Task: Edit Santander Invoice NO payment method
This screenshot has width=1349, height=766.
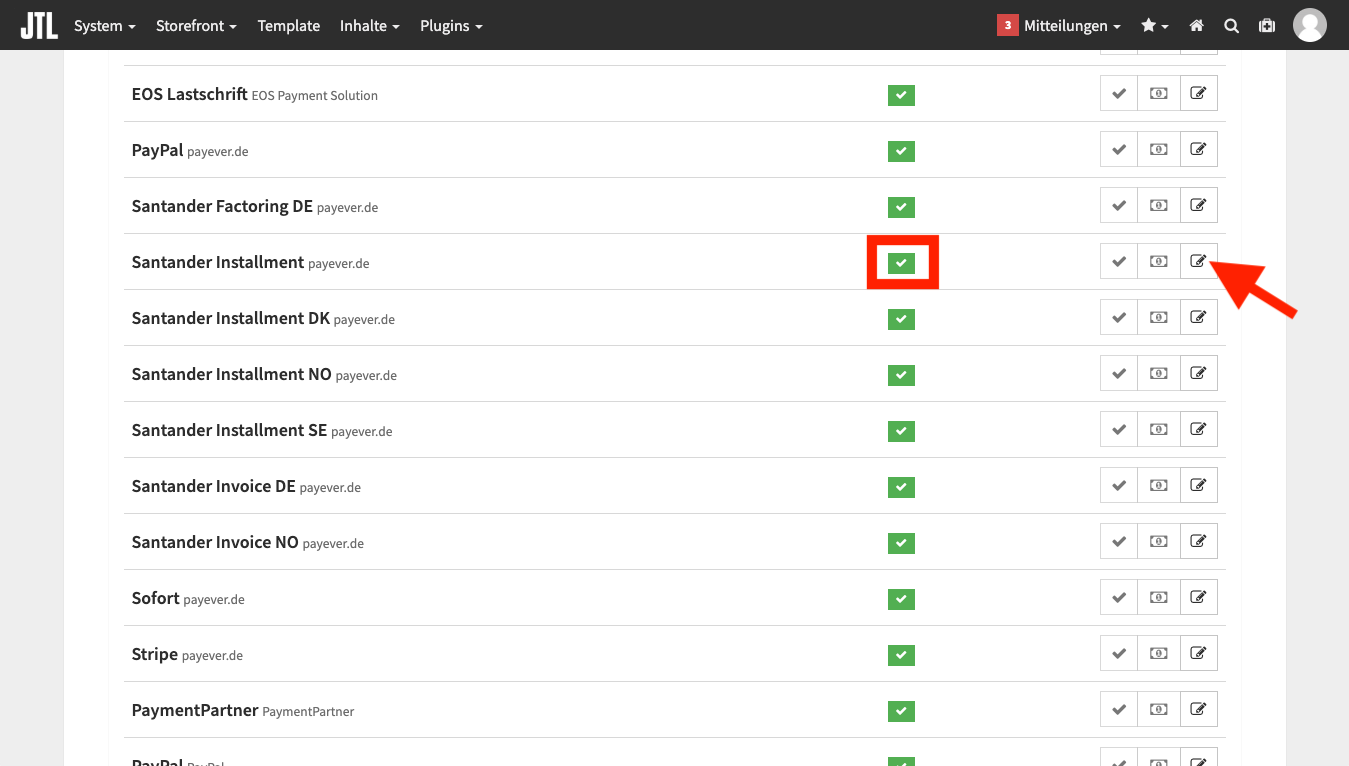Action: click(1198, 541)
